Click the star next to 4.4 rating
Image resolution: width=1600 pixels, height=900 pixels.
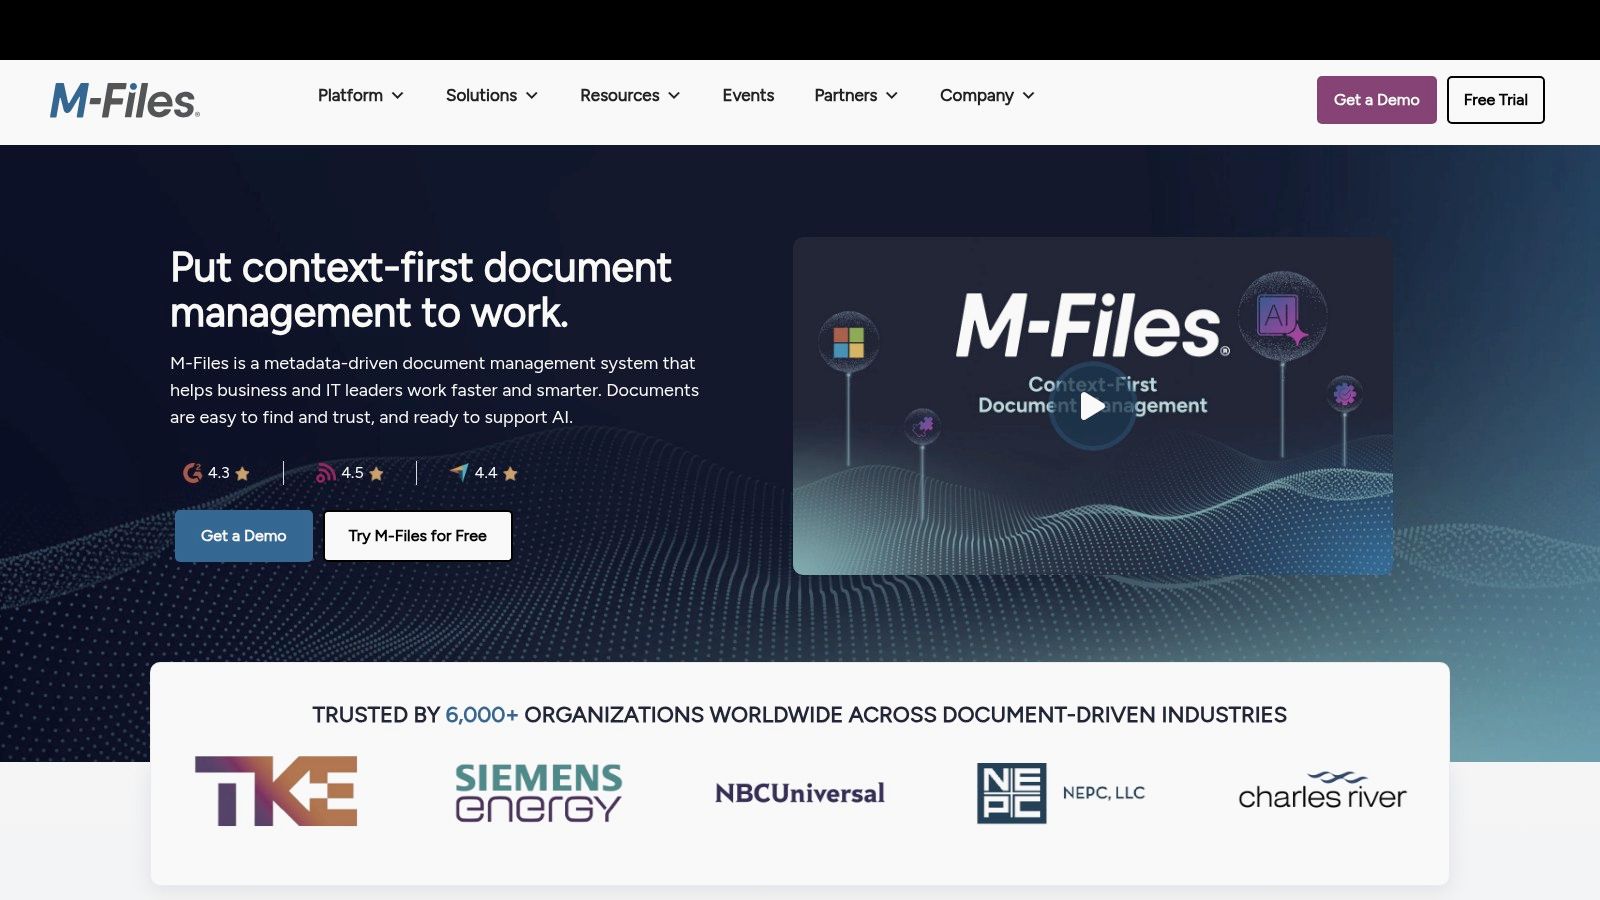510,474
